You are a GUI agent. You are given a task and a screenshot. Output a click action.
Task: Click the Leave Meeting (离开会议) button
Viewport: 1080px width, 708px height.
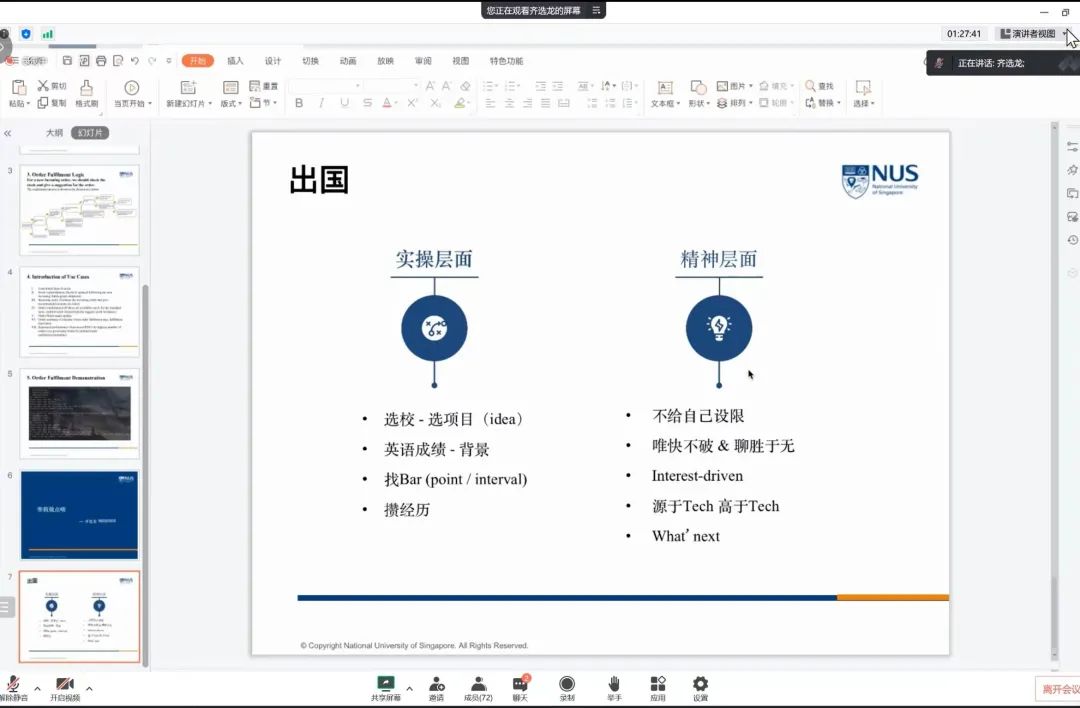(x=1058, y=689)
